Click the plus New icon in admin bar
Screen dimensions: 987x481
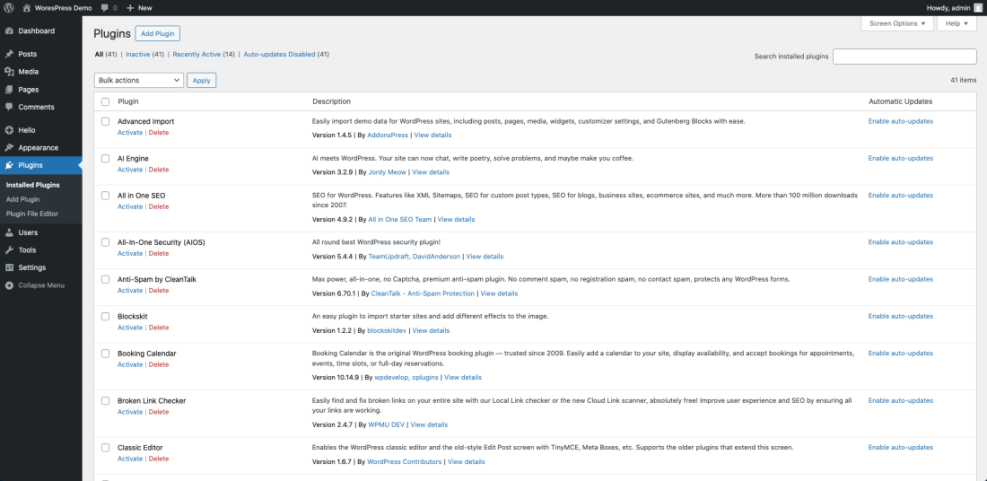130,8
